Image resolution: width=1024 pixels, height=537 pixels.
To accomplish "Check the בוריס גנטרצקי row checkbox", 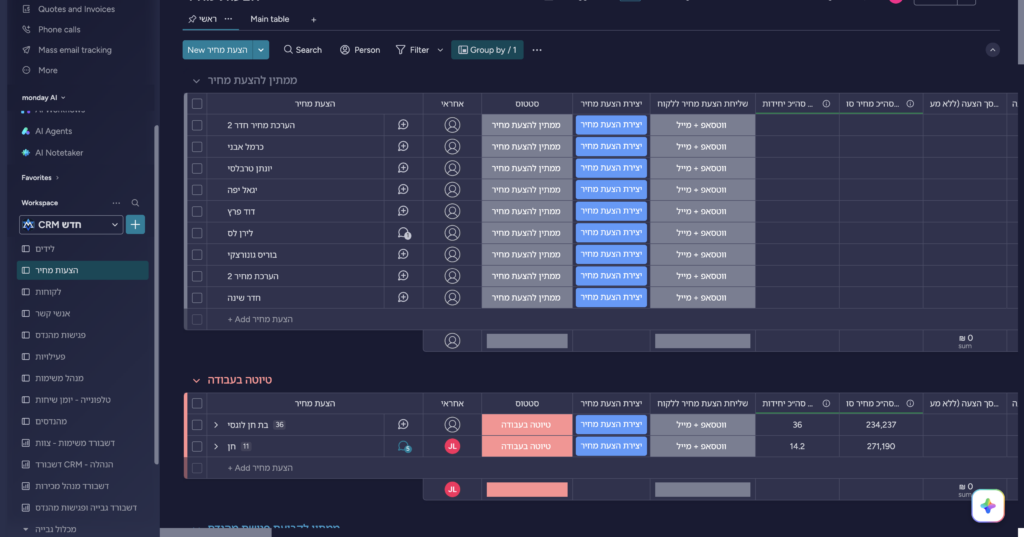I will [197, 255].
